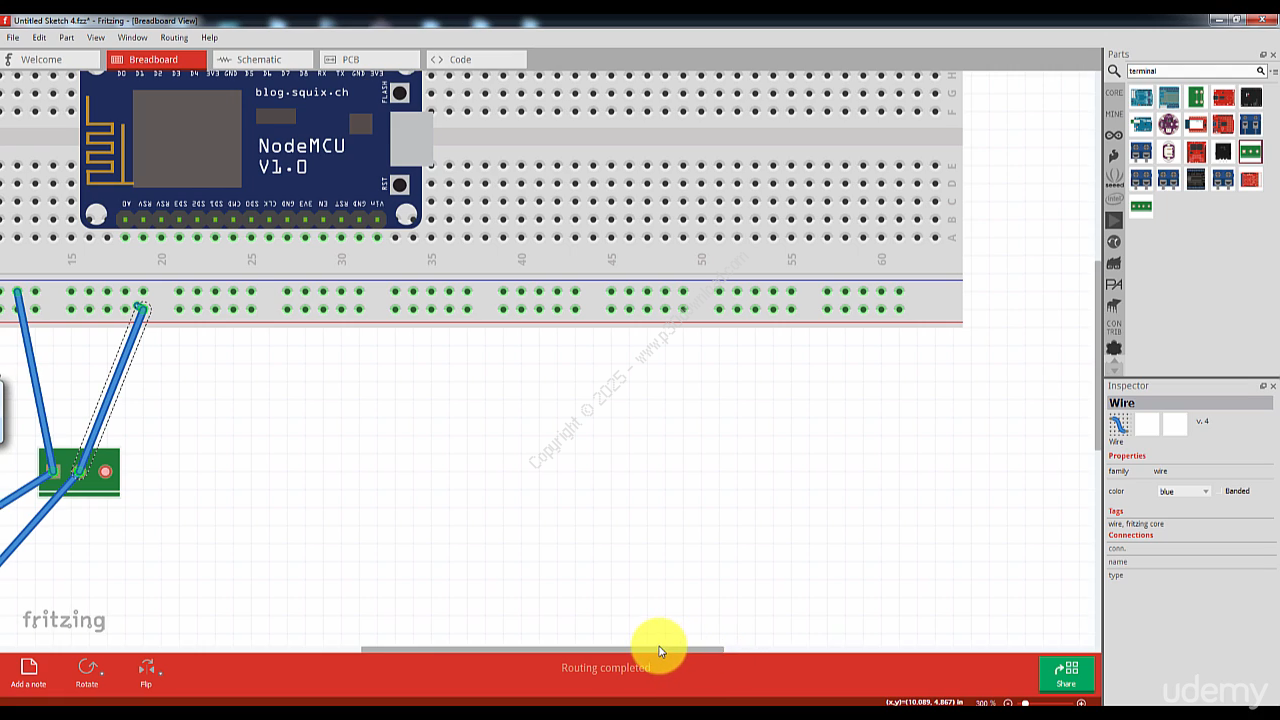Open the Window menu
Screen dimensions: 1280x720
(132, 38)
